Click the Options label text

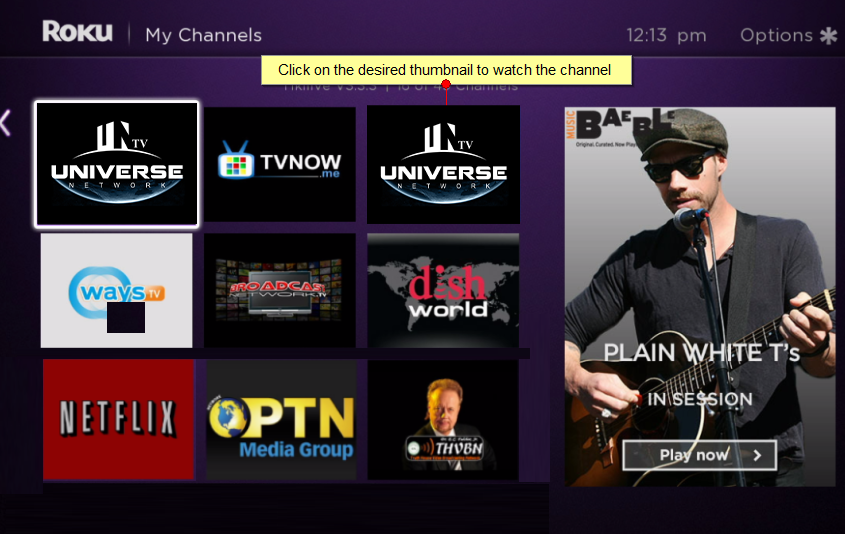(x=777, y=36)
